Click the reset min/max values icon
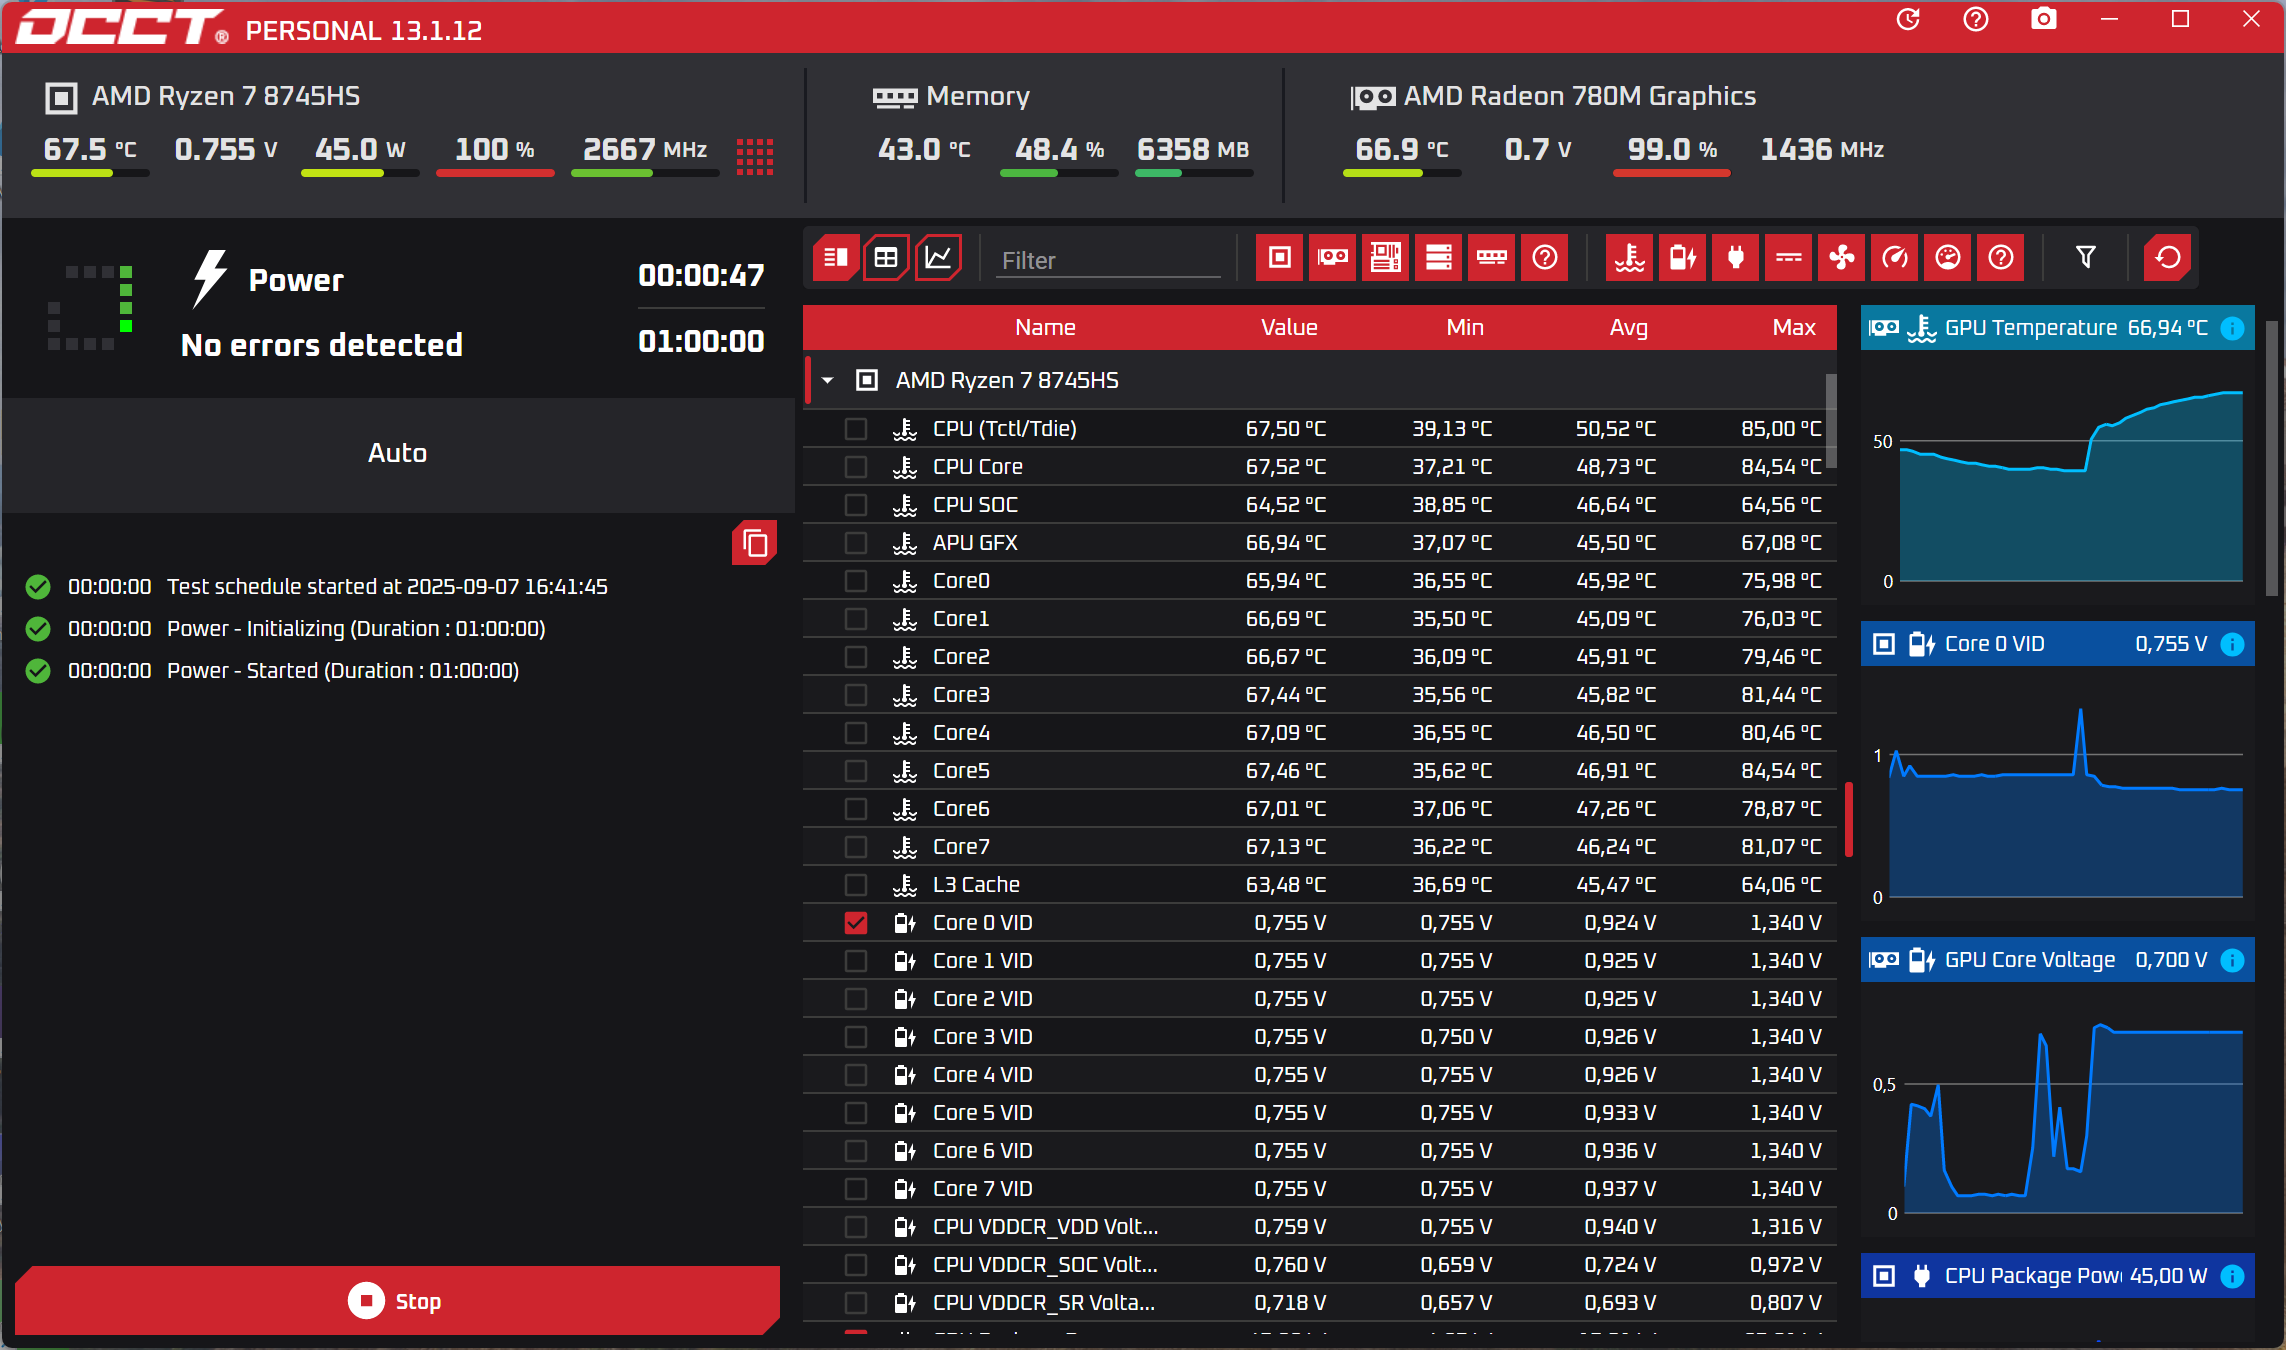 click(x=2167, y=258)
